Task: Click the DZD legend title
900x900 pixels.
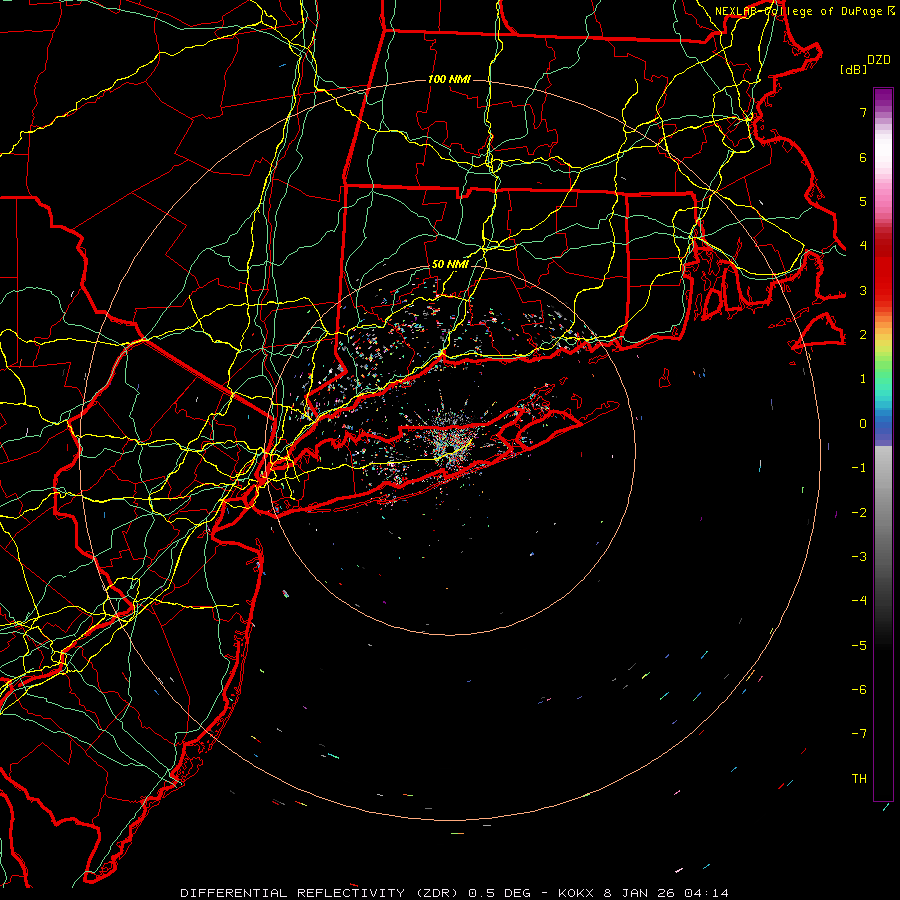Action: 879,60
